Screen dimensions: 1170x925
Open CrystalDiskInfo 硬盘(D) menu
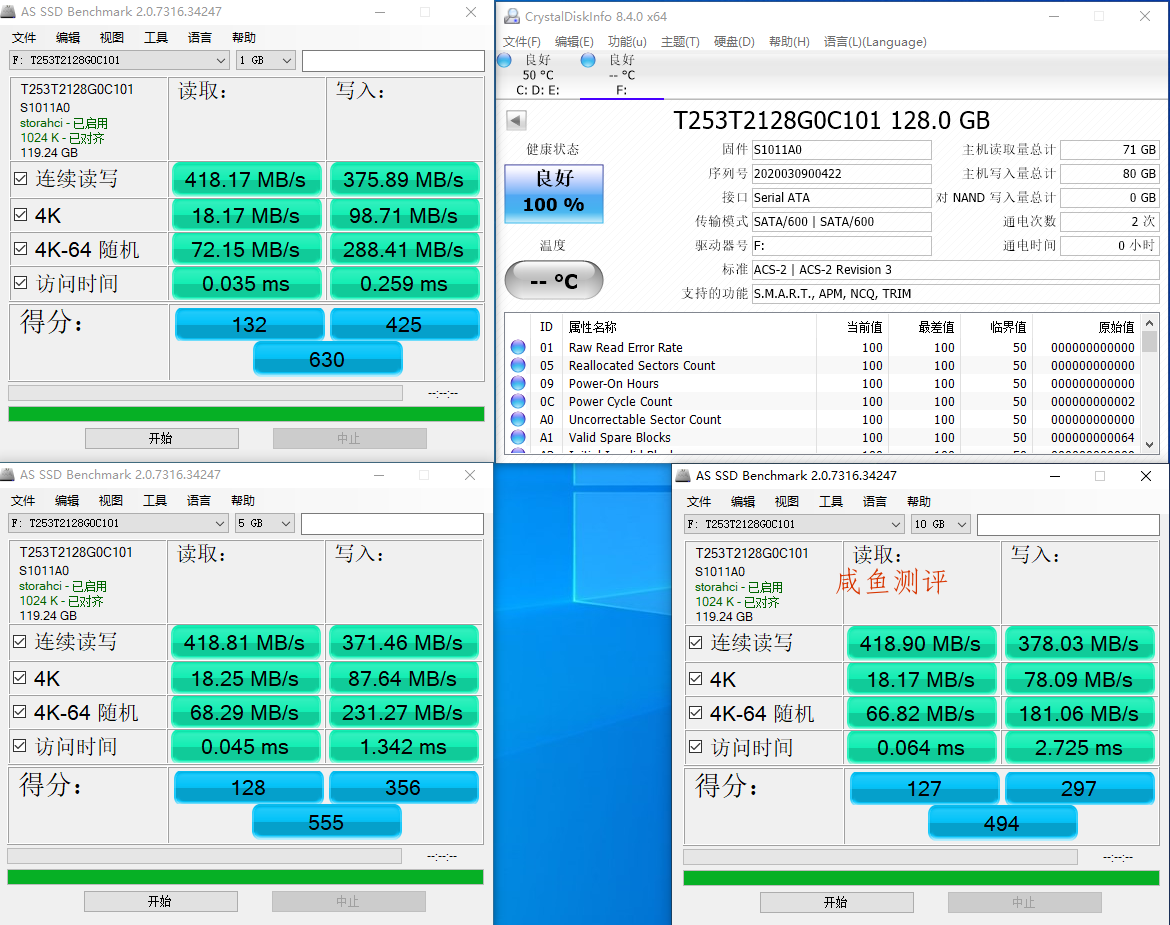734,42
